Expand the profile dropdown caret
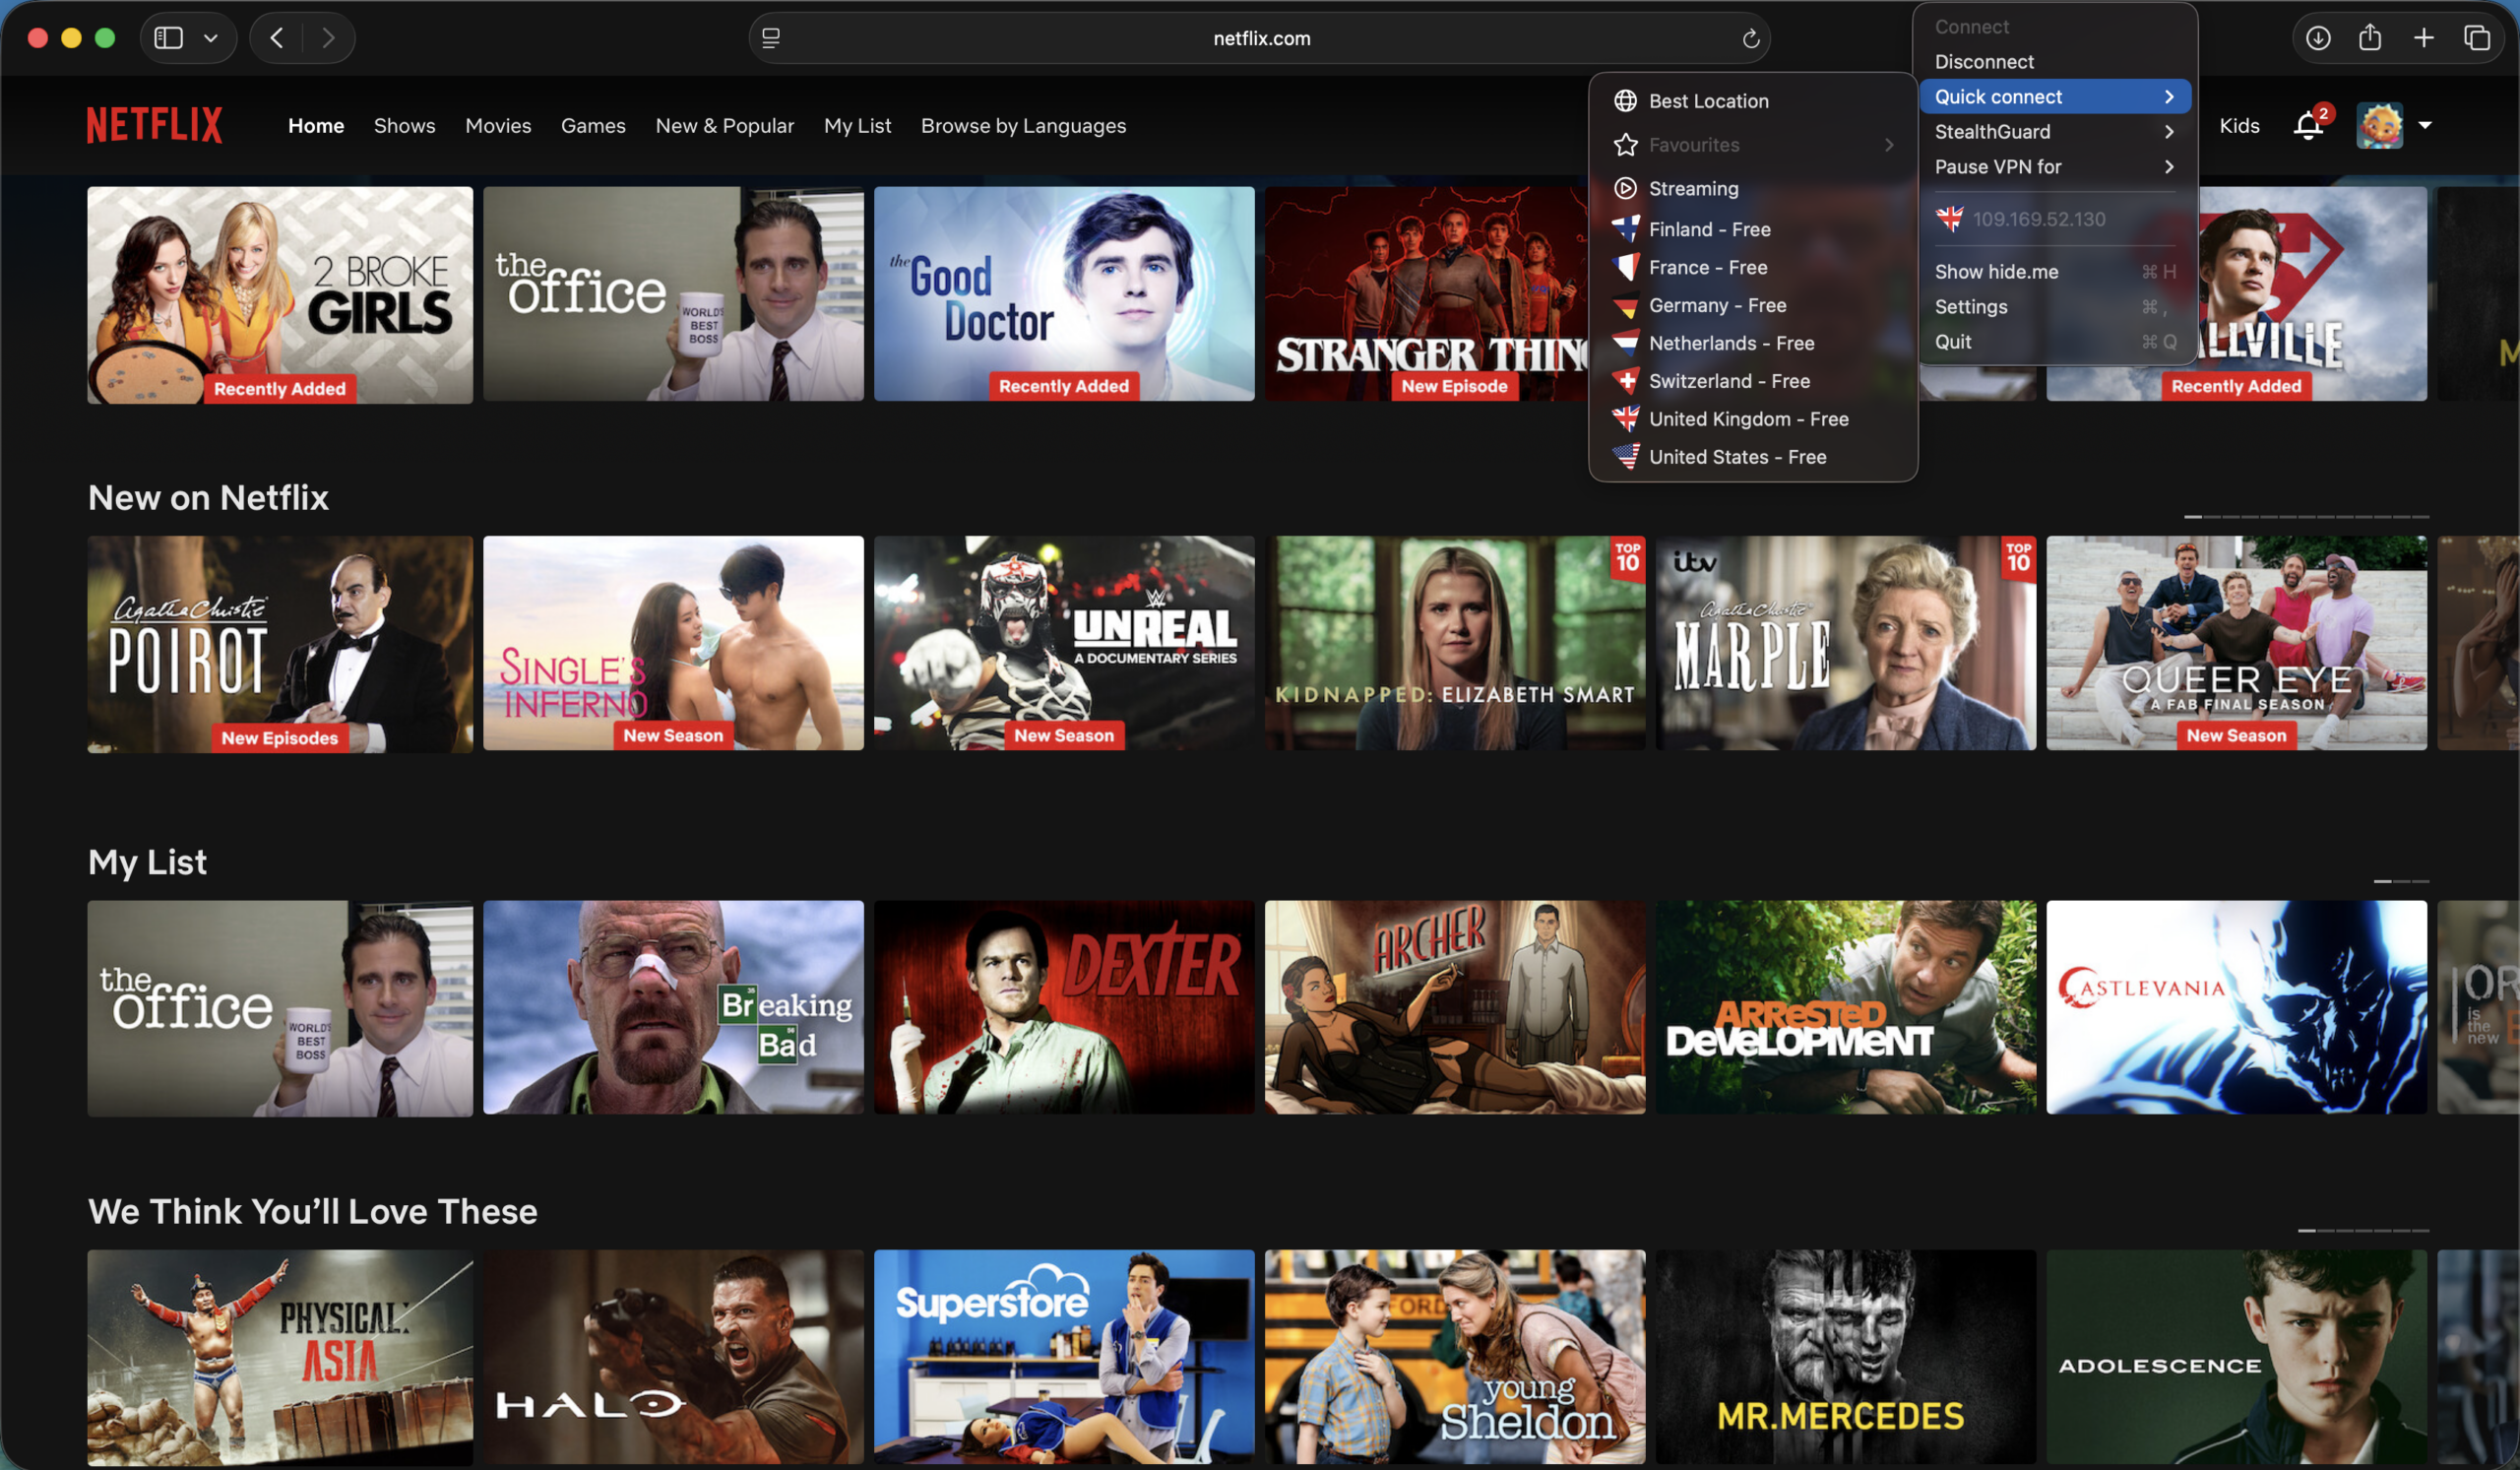 point(2425,125)
